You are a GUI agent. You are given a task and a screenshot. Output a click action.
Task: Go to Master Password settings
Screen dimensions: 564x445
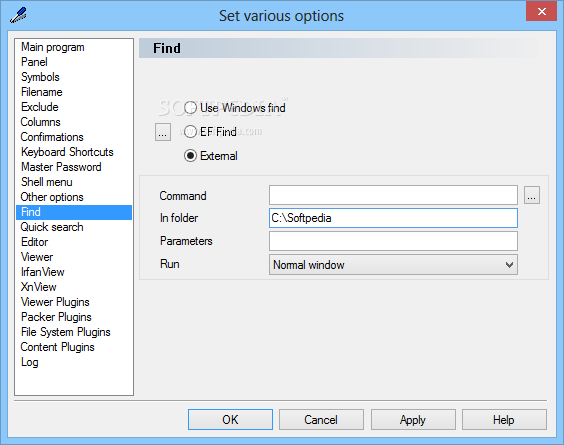61,167
